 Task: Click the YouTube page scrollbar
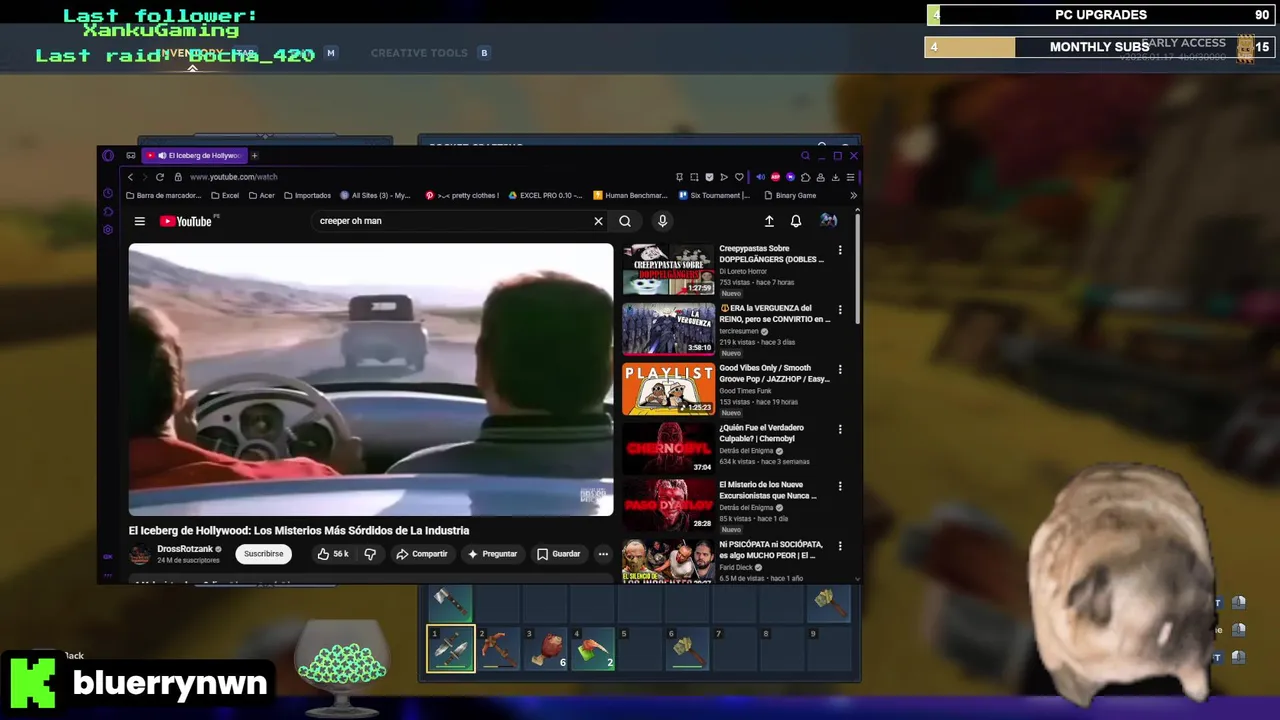click(858, 268)
